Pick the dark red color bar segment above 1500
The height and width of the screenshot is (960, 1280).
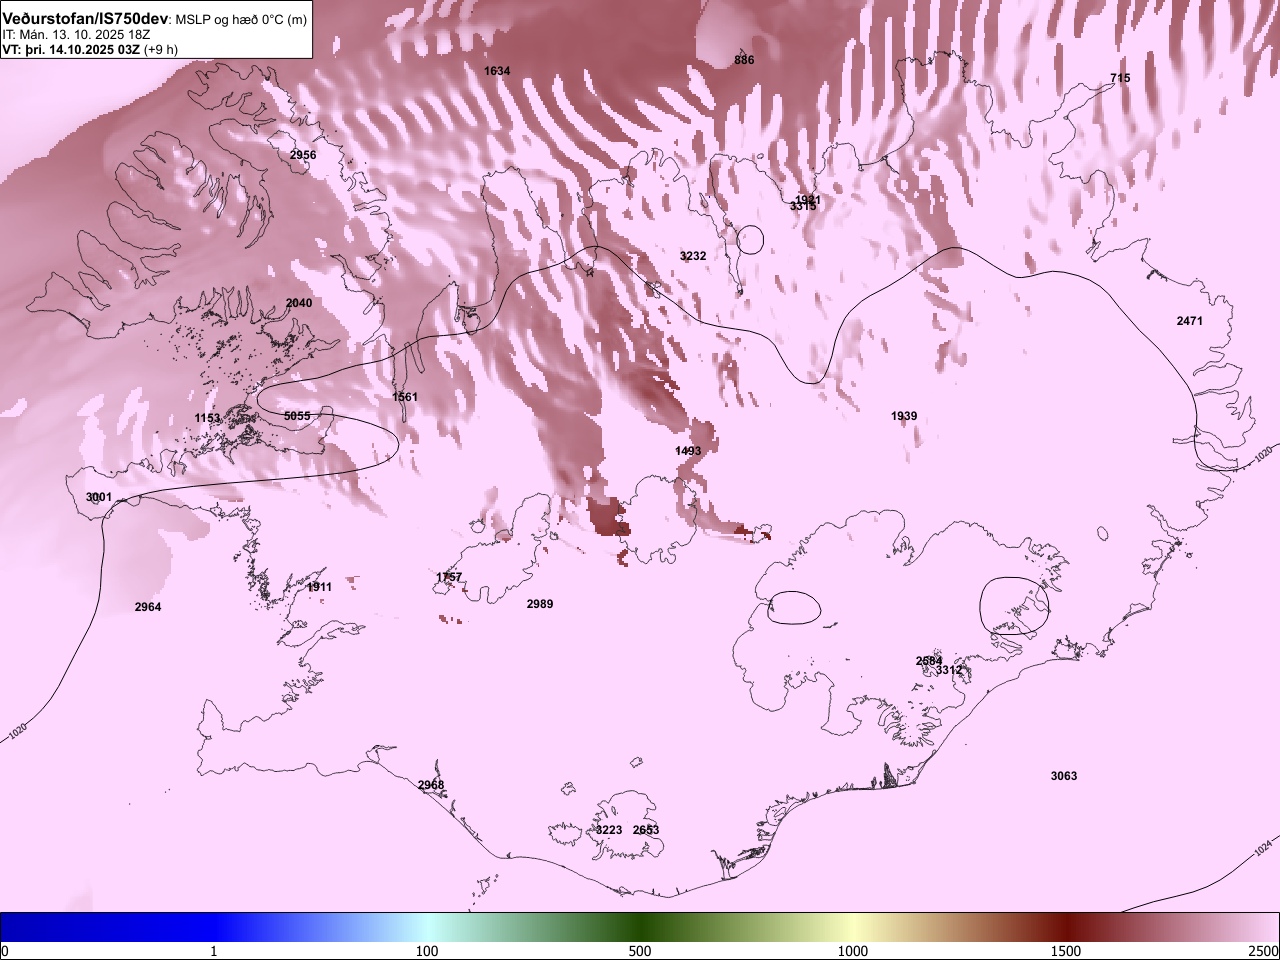pyautogui.click(x=1066, y=927)
